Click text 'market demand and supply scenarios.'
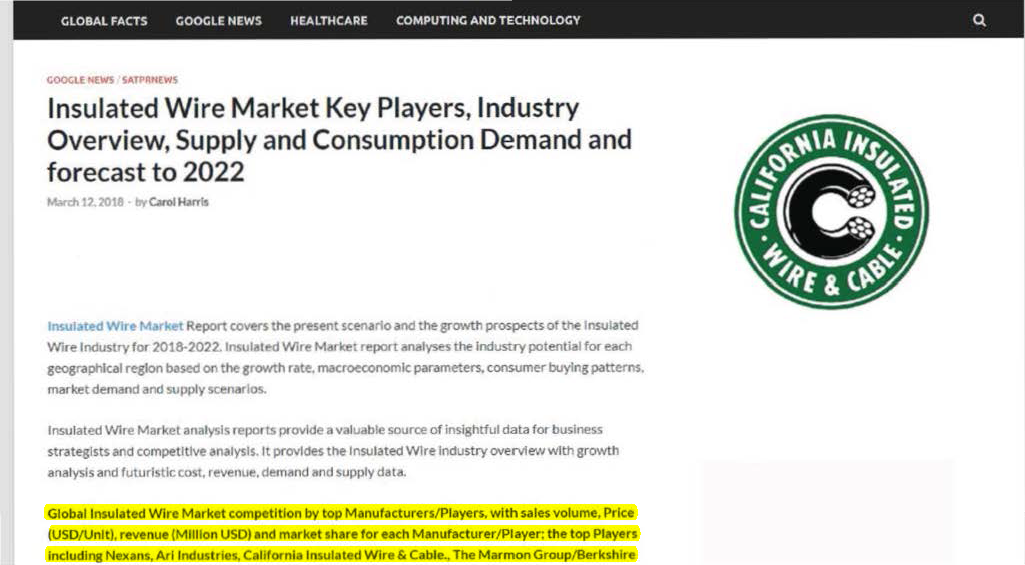Viewport: 1025px width, 565px height. click(x=156, y=389)
